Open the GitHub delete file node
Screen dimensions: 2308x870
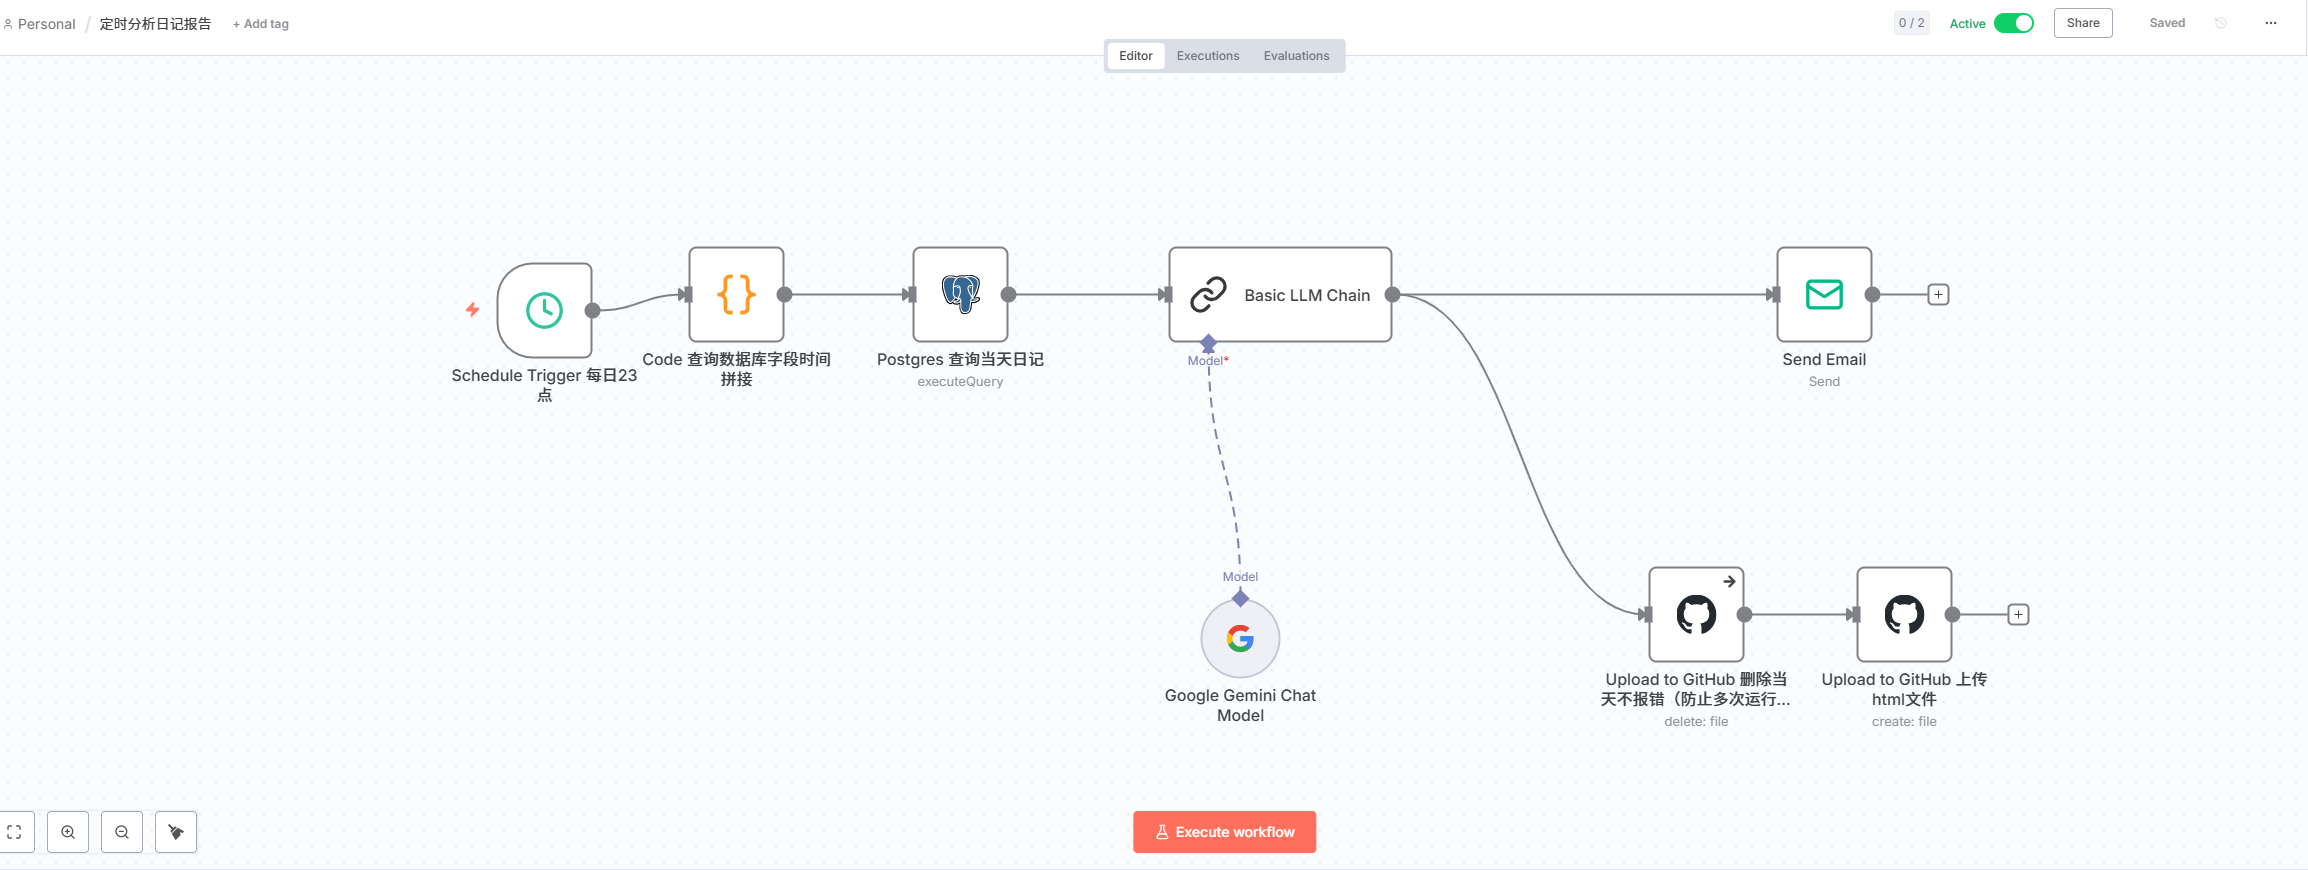(x=1696, y=615)
